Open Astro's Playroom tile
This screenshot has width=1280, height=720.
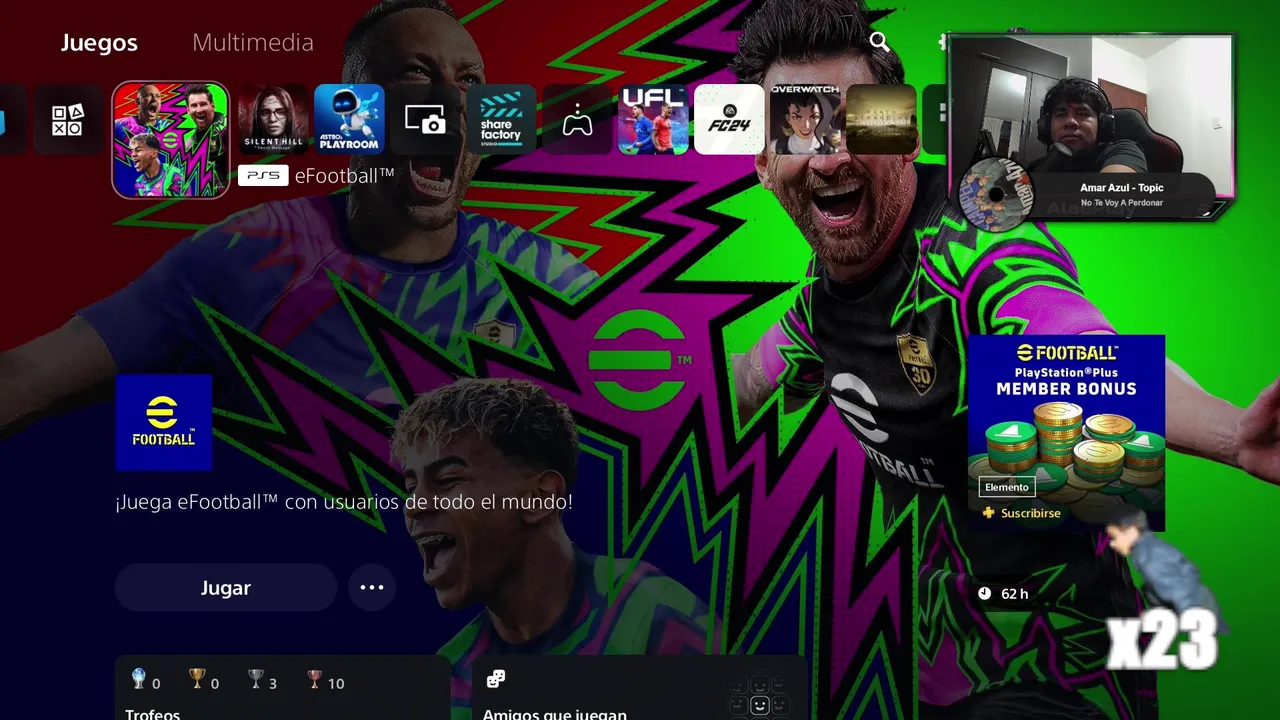pos(349,119)
